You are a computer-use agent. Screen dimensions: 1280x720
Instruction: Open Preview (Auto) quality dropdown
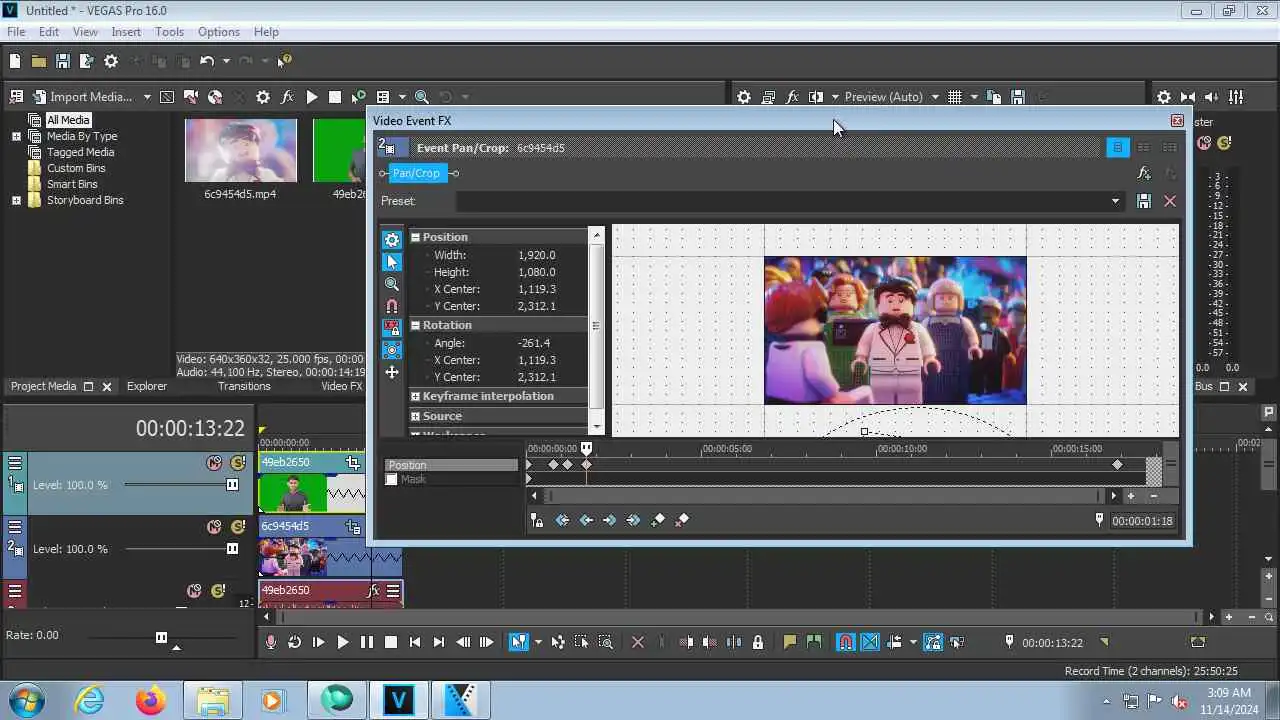935,97
